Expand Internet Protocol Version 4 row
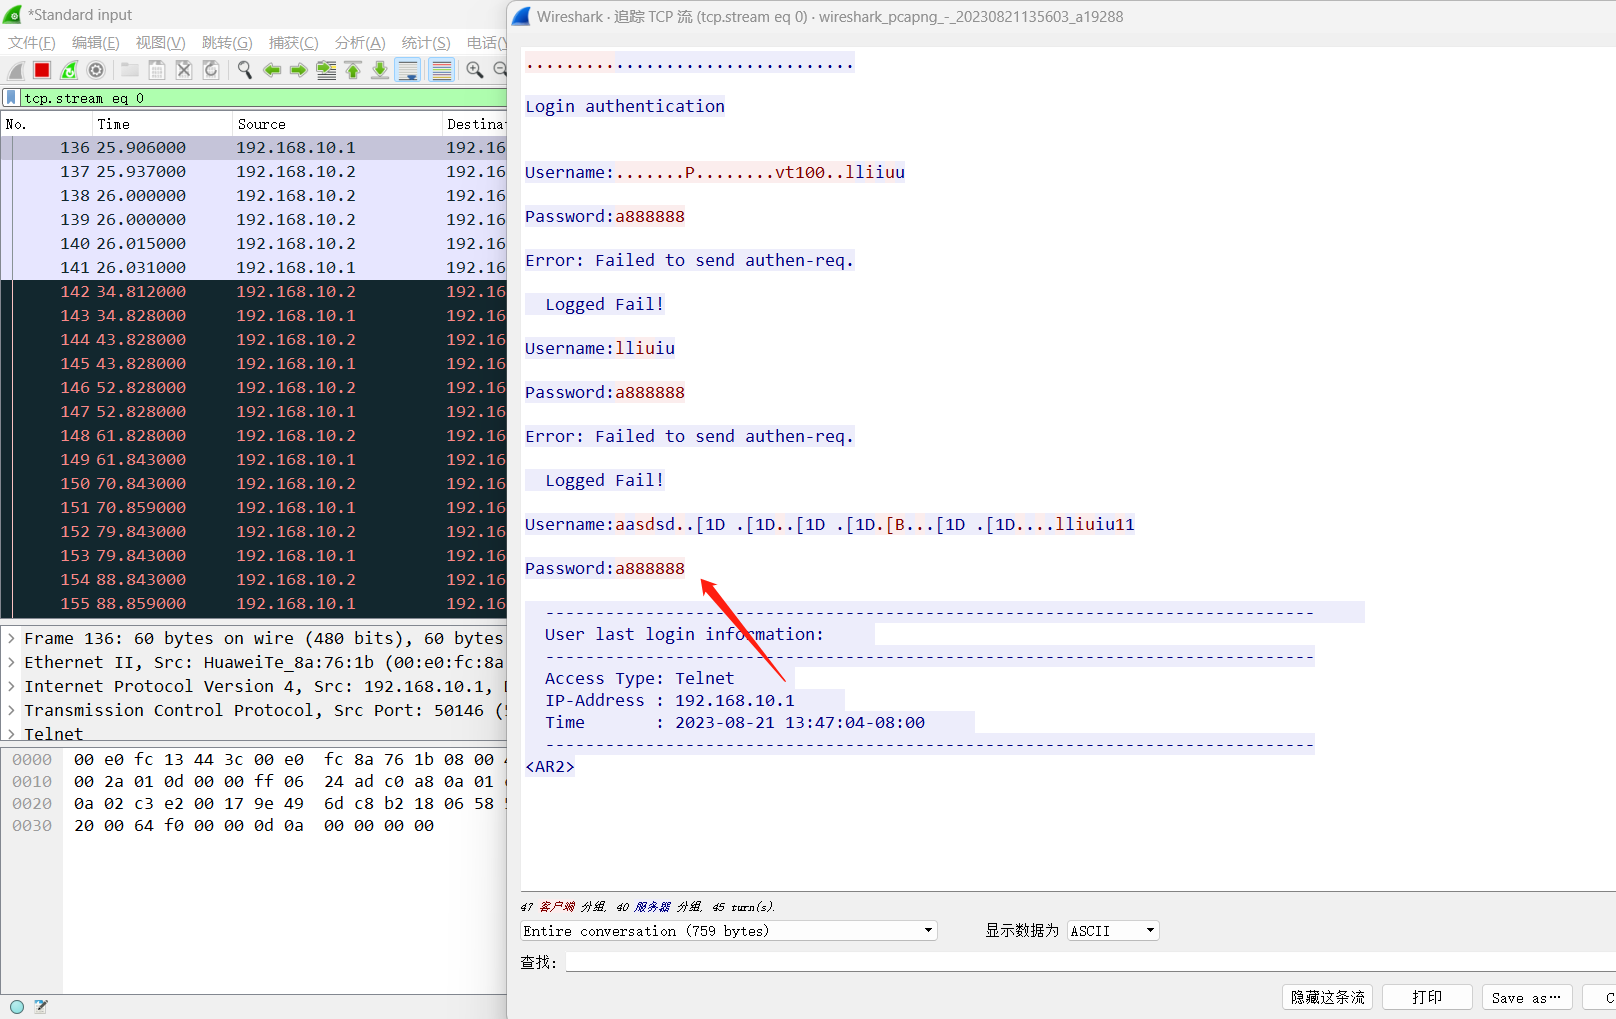Image resolution: width=1616 pixels, height=1019 pixels. click(x=12, y=686)
